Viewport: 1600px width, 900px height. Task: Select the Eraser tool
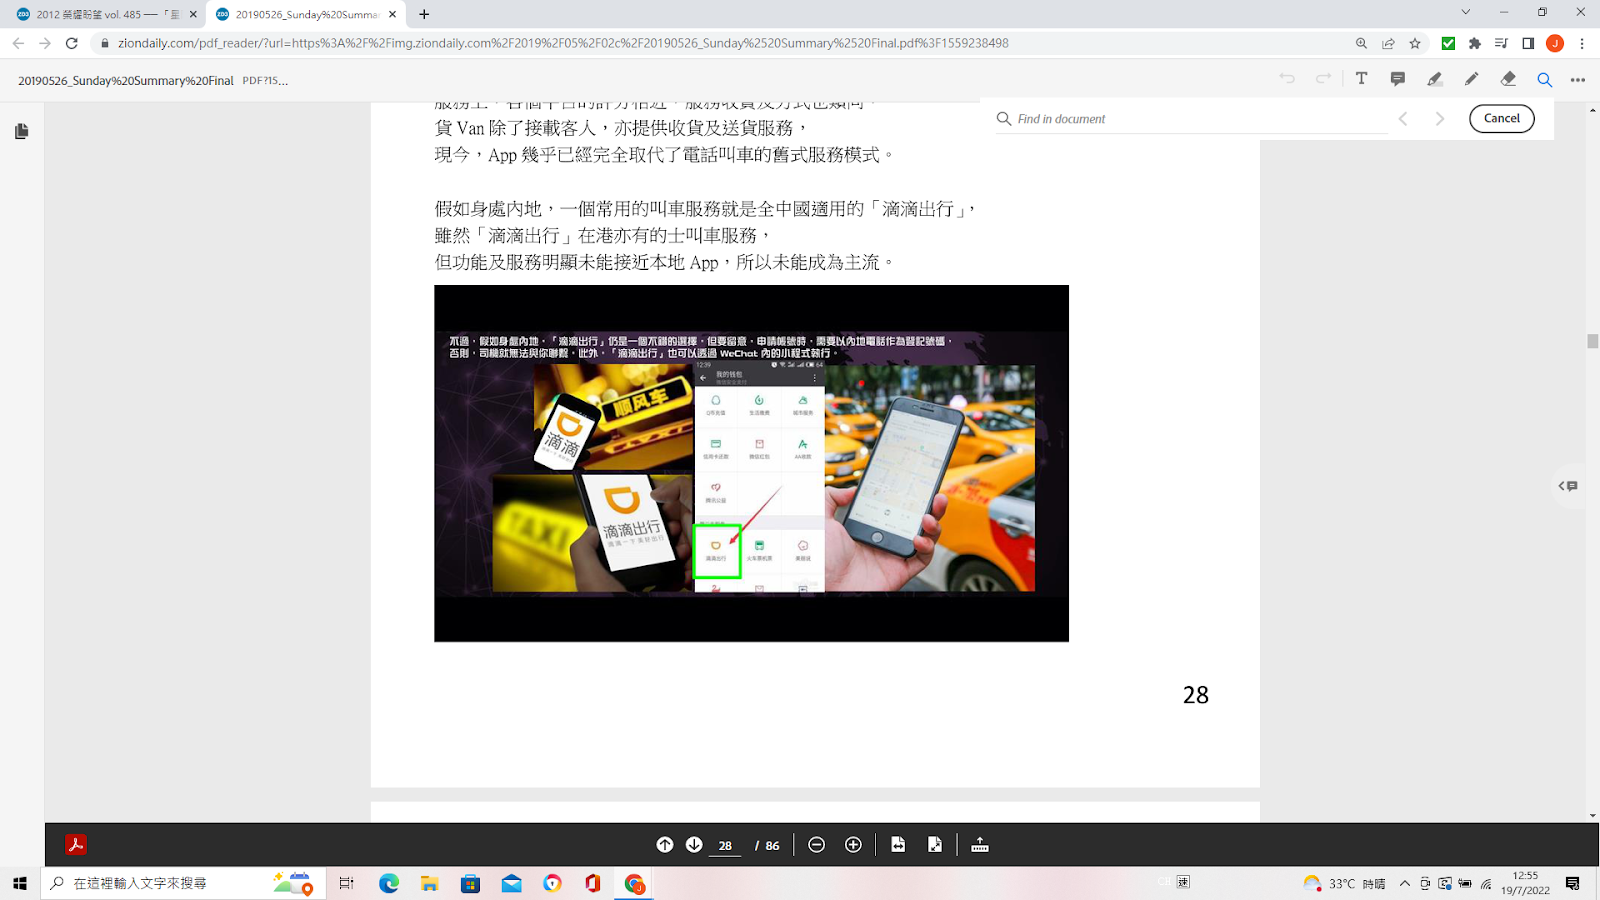(x=1508, y=79)
